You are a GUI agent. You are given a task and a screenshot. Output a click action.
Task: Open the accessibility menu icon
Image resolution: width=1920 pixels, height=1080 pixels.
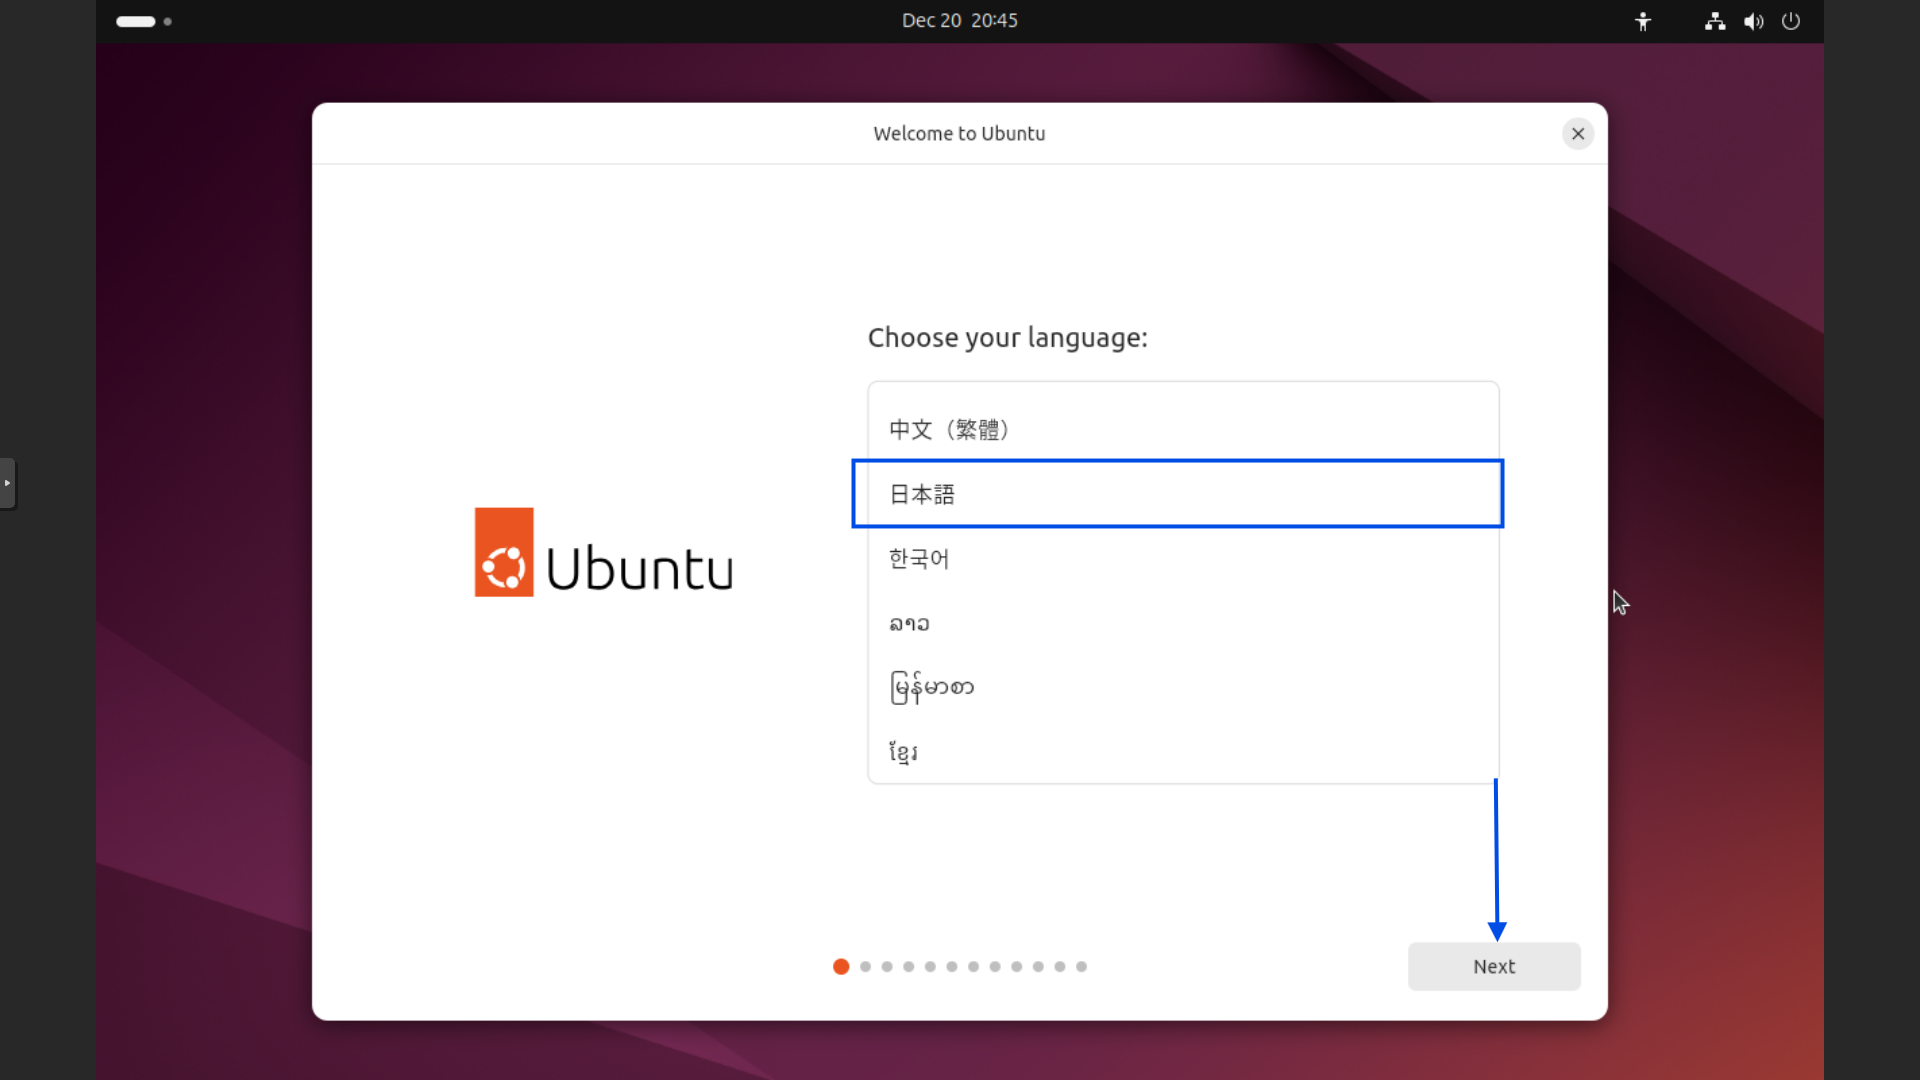click(x=1642, y=21)
